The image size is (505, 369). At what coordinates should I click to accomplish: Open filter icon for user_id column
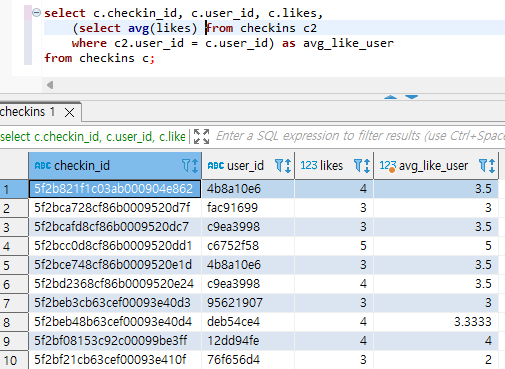(x=278, y=165)
